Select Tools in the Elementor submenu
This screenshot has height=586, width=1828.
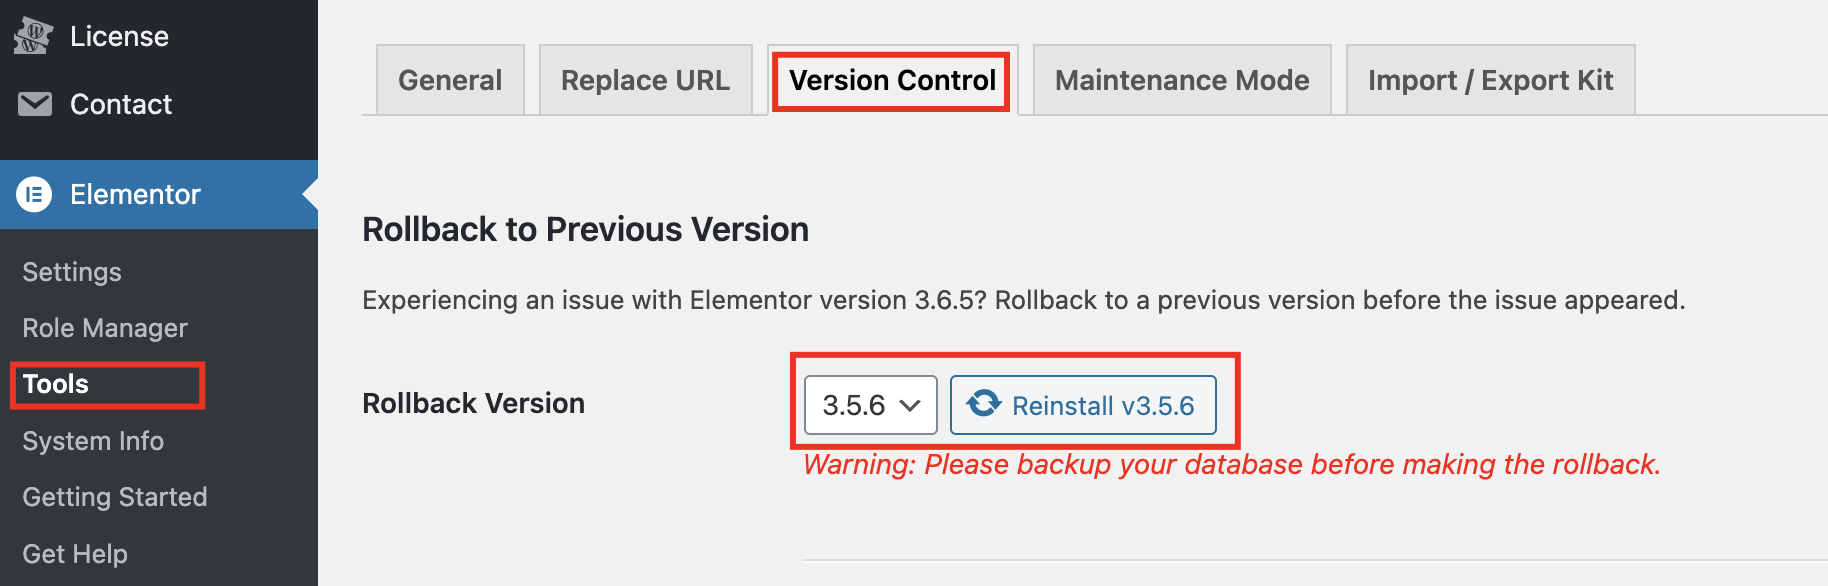coord(56,384)
